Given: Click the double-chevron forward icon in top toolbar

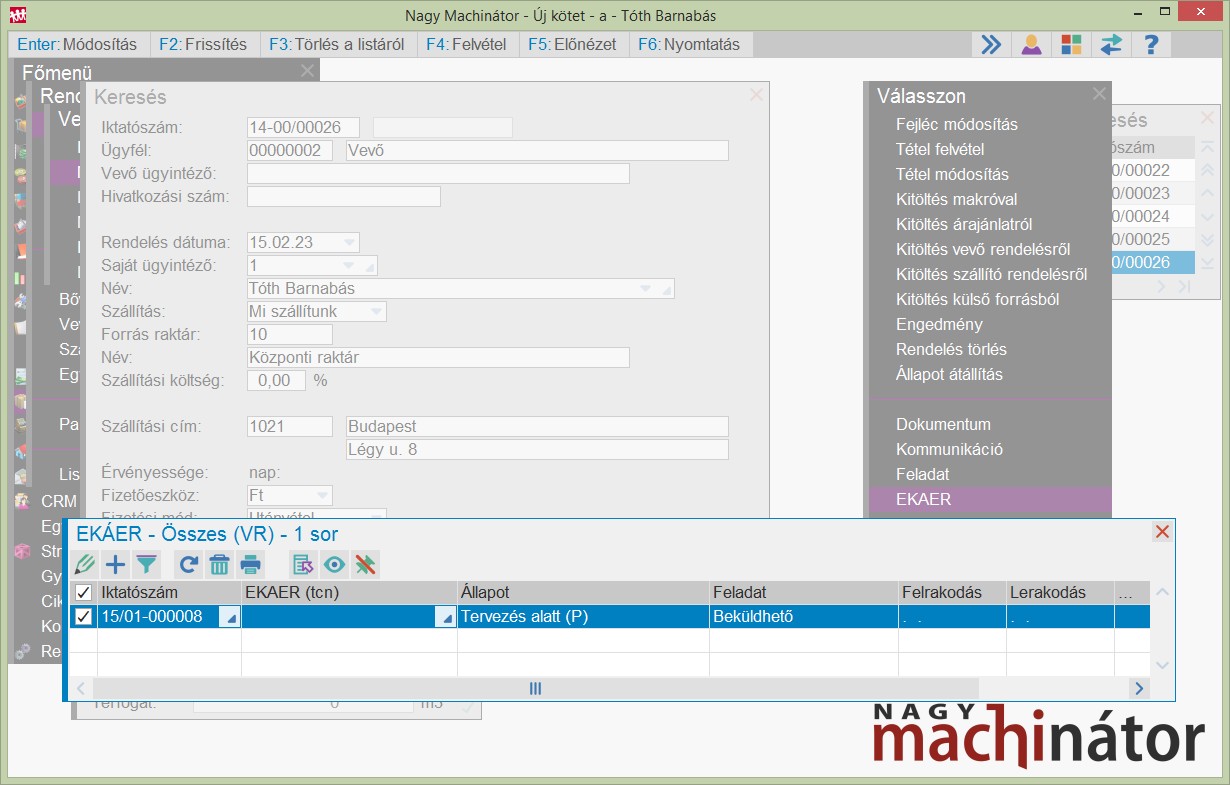Looking at the screenshot, I should tap(991, 44).
